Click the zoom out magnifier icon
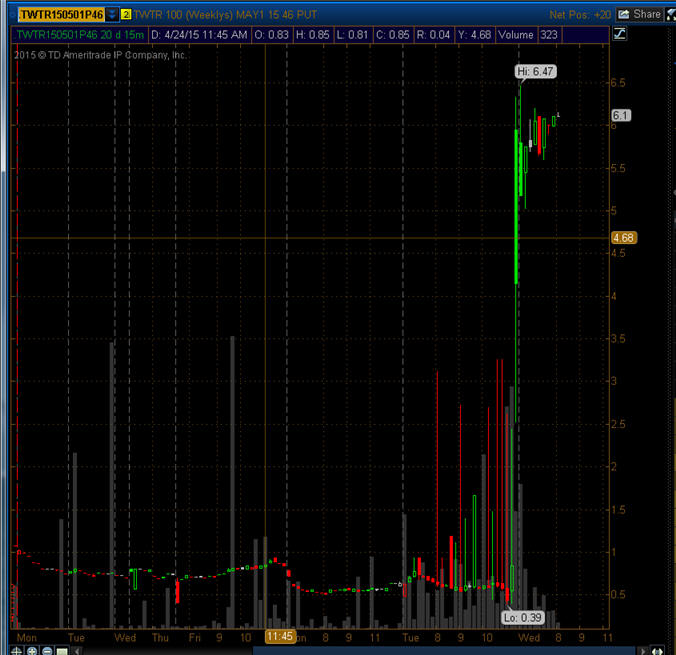Image resolution: width=676 pixels, height=655 pixels. [x=46, y=650]
